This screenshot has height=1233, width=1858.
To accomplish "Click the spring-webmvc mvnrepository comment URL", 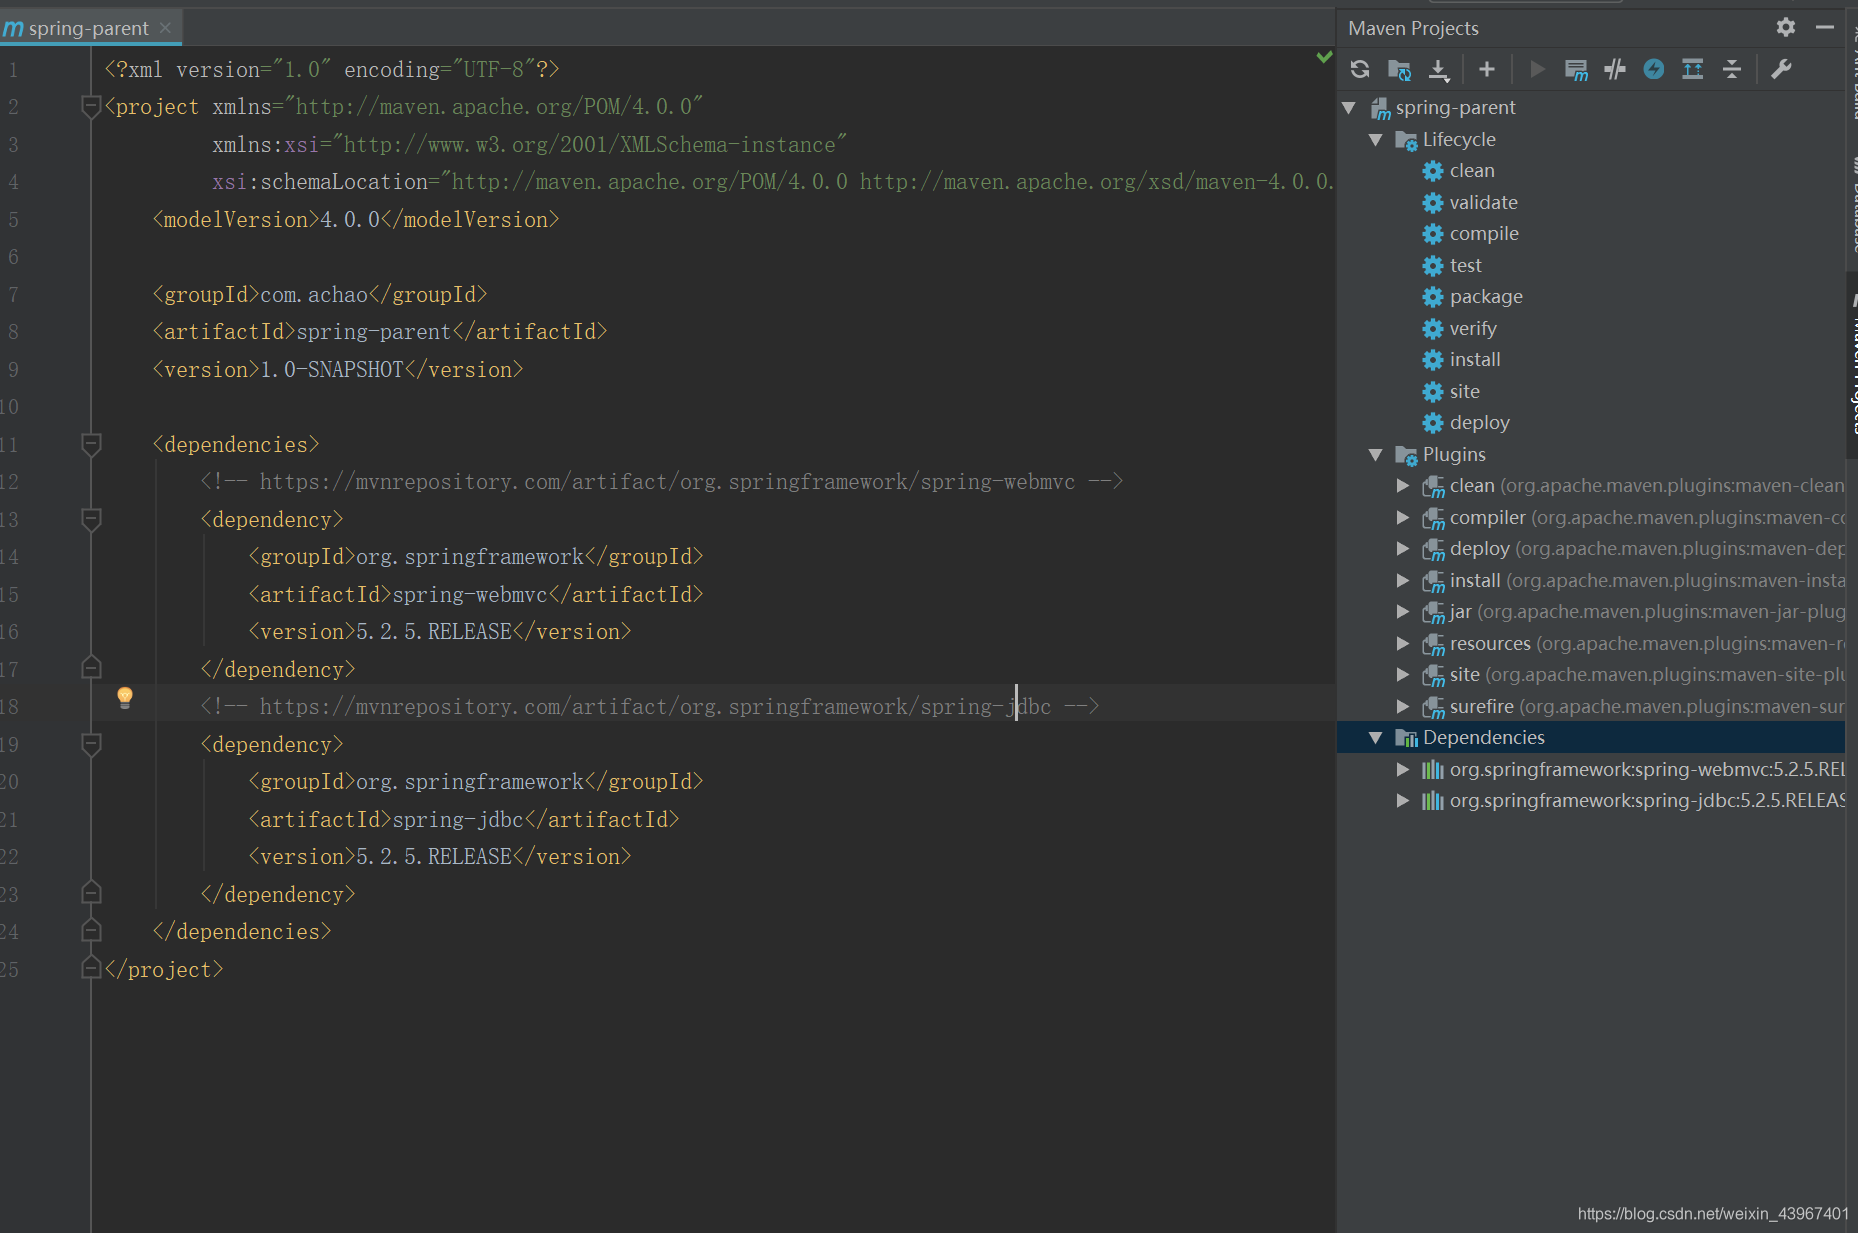I will tap(667, 481).
